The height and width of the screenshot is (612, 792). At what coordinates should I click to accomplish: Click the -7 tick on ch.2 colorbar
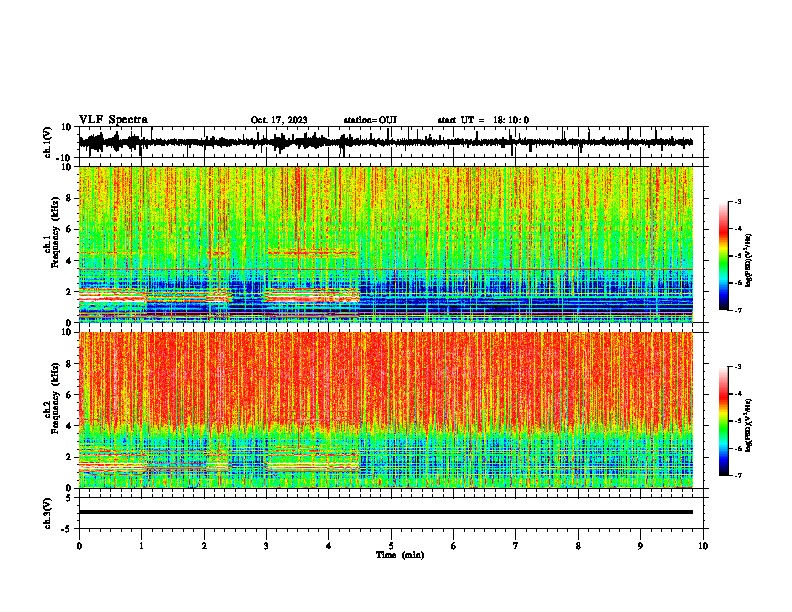tap(738, 475)
